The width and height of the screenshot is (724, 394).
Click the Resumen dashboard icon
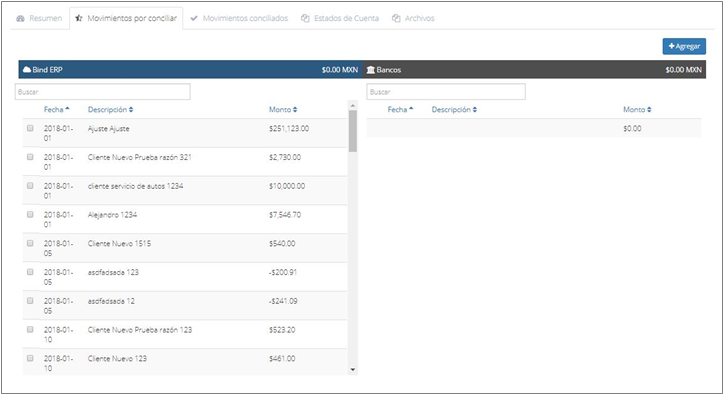pos(20,18)
